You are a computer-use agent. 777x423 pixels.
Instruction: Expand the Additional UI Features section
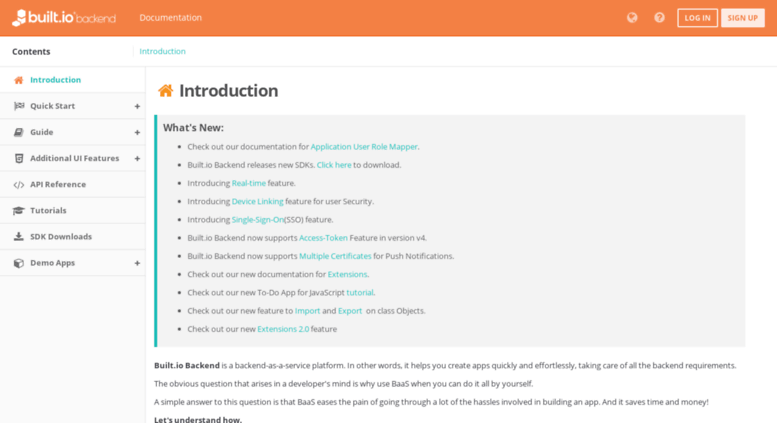[137, 159]
